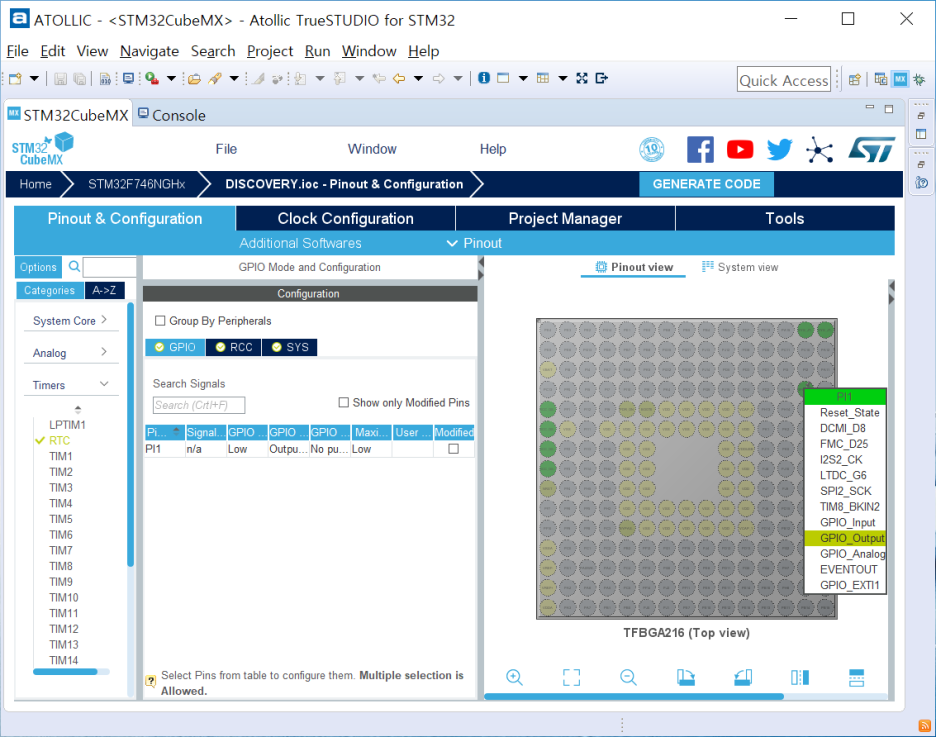
Task: Click the 10-year anniversary badge icon
Action: tap(652, 149)
